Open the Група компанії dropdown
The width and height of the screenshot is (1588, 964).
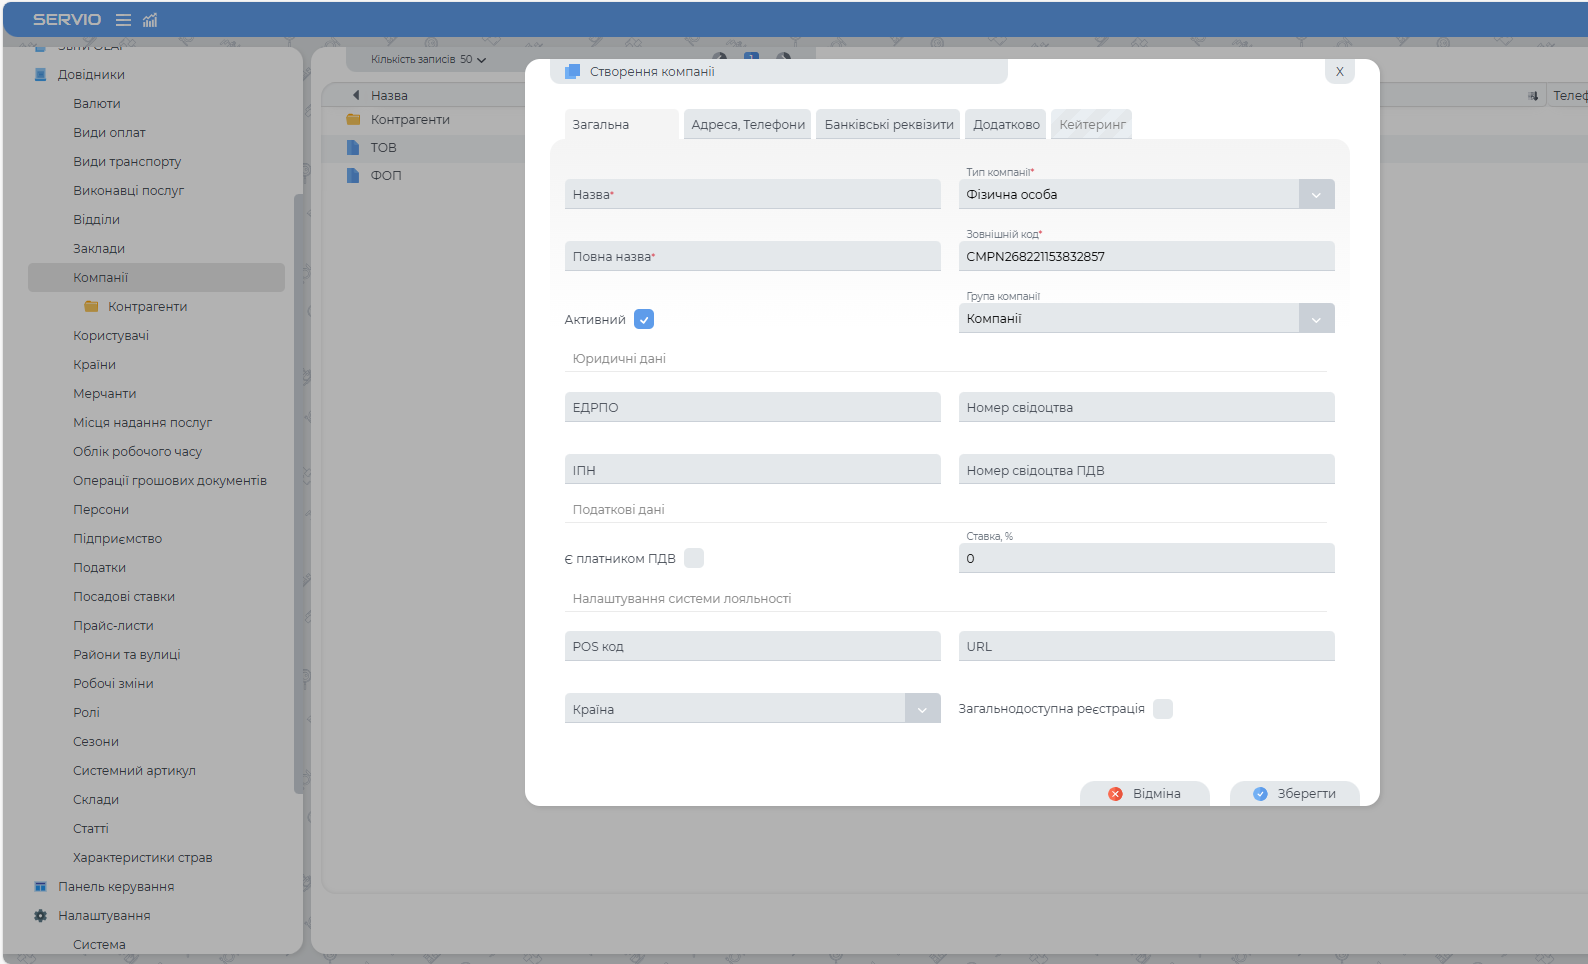pos(1316,319)
